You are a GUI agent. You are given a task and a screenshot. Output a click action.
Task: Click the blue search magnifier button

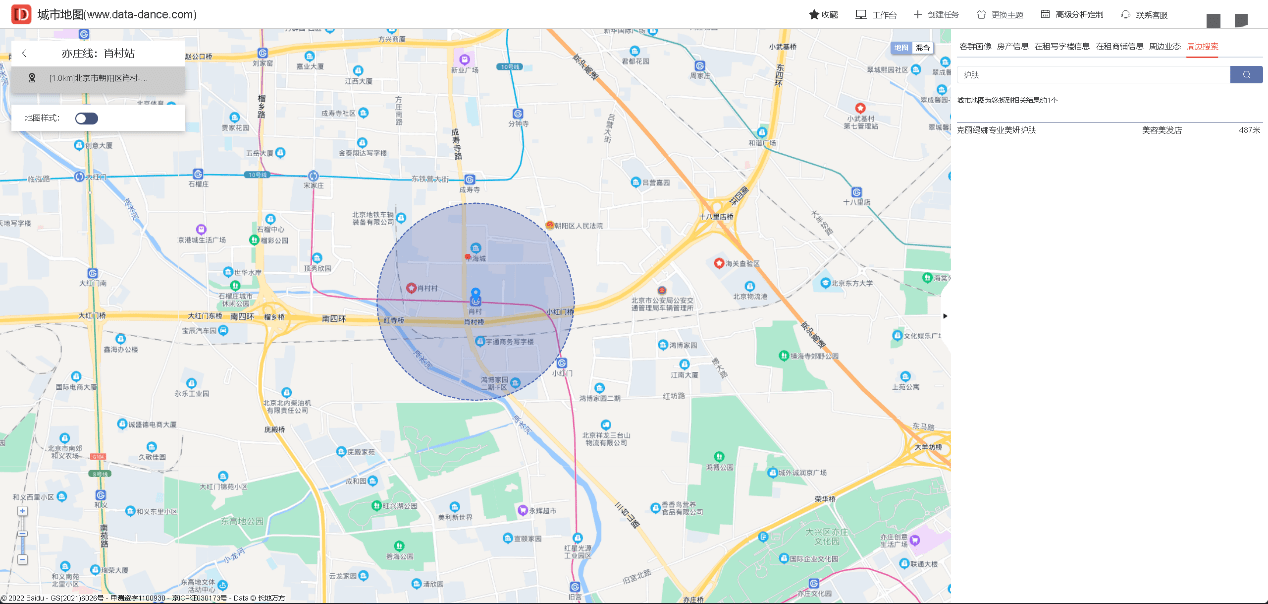[x=1246, y=75]
